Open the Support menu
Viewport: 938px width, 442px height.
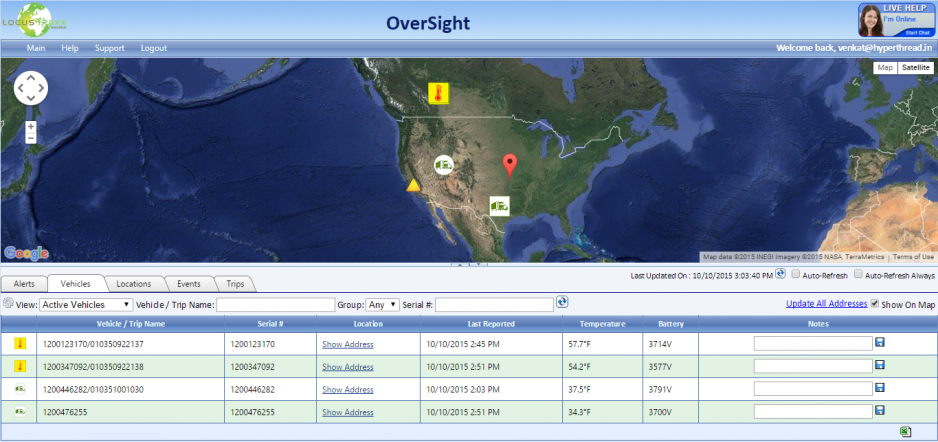(x=109, y=48)
